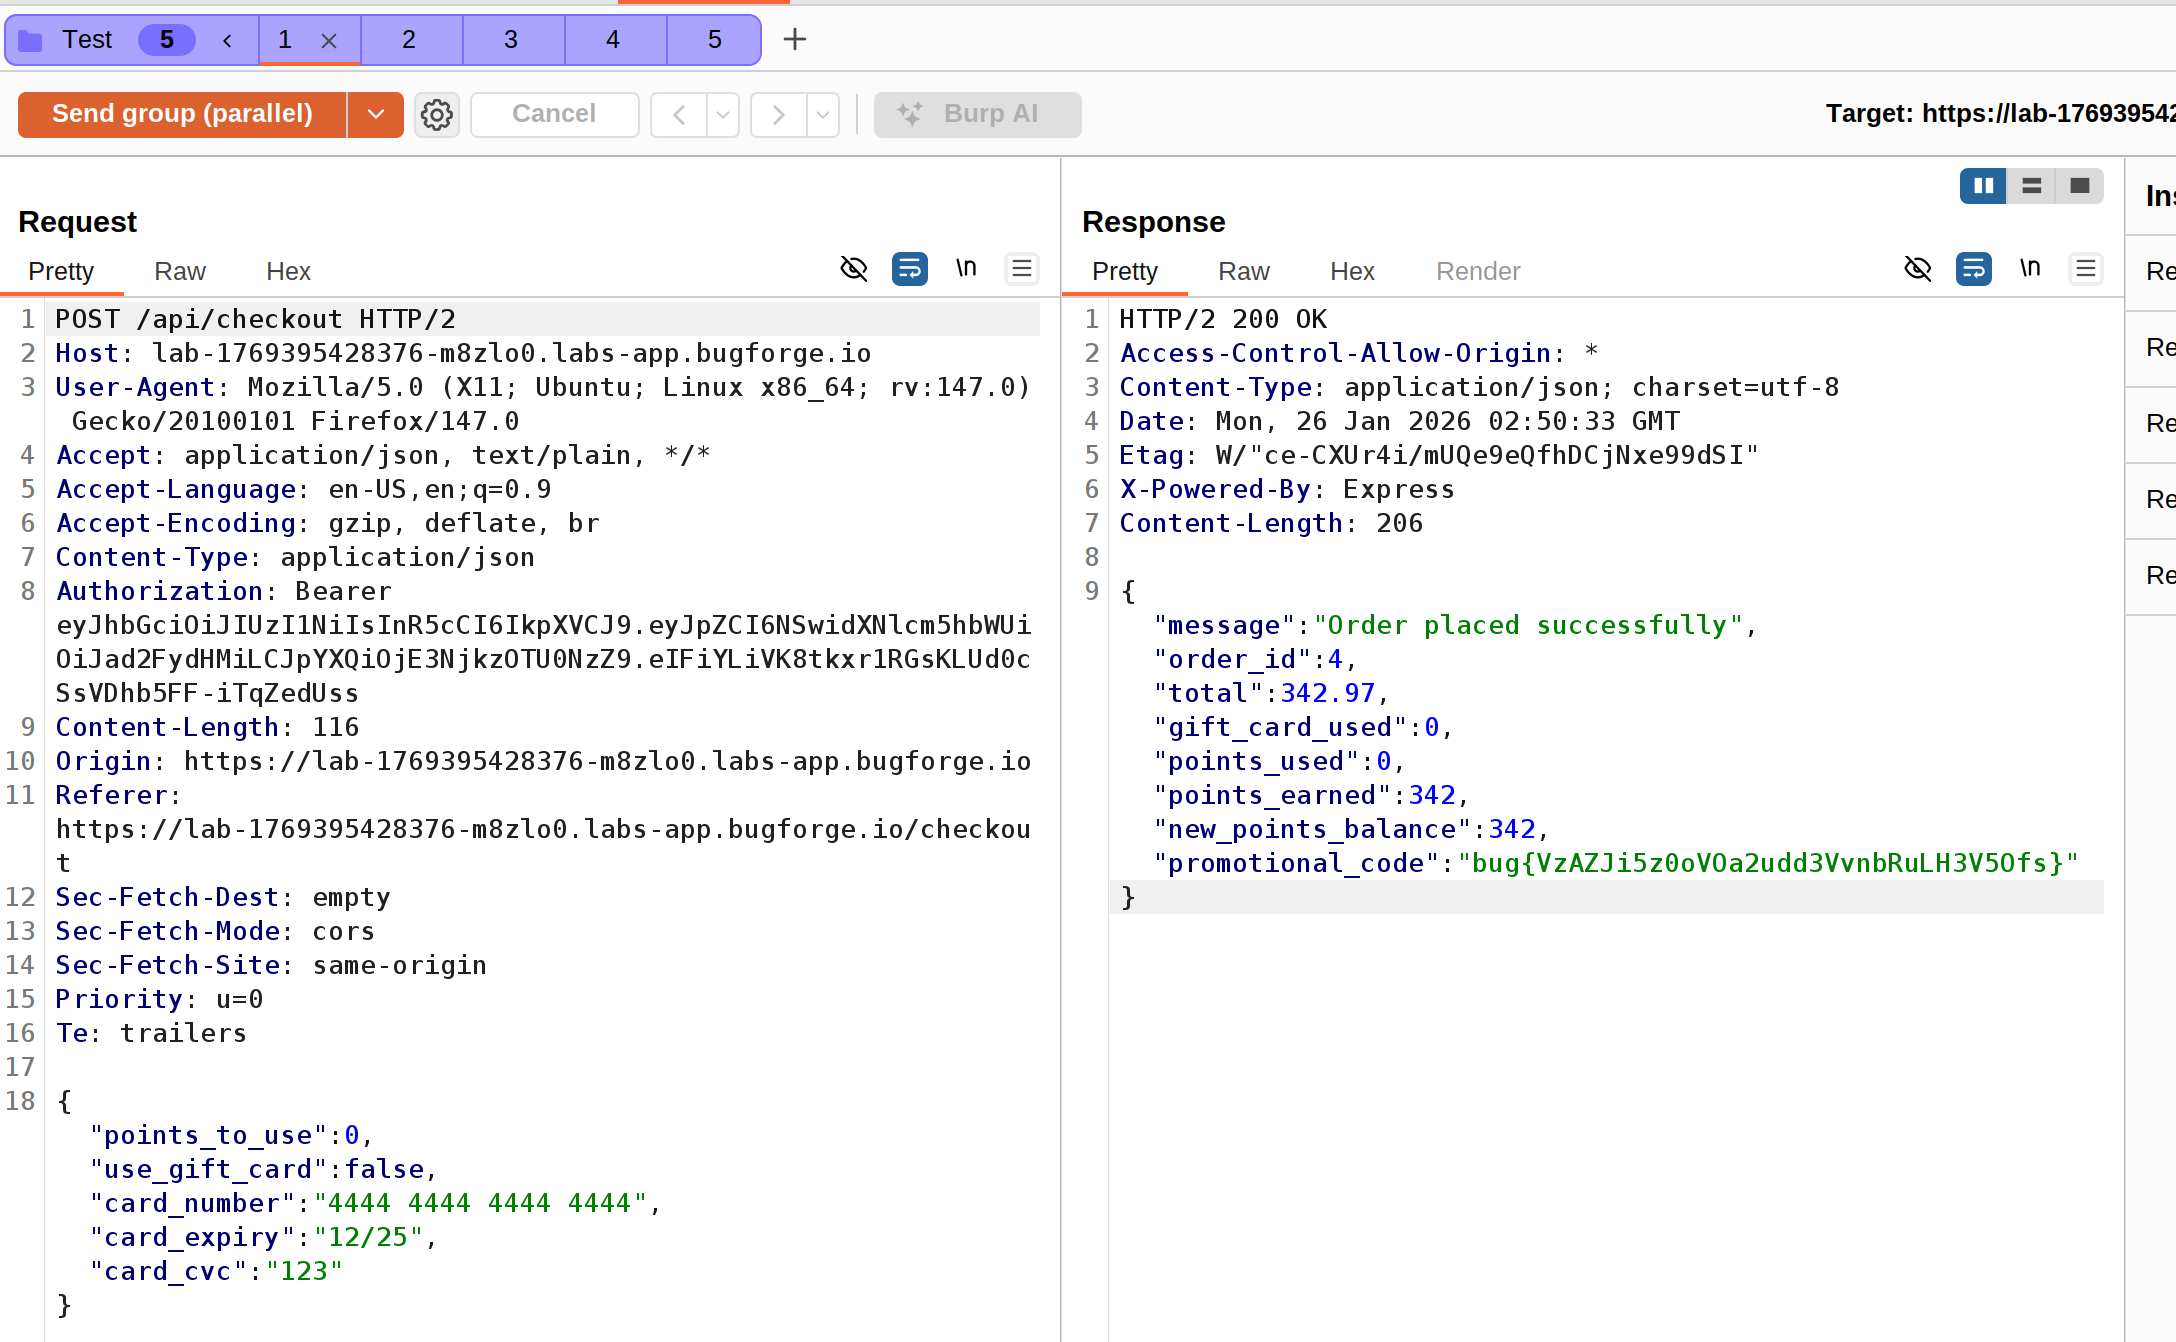Switch to the Hex tab in Request
The width and height of the screenshot is (2176, 1342).
[x=288, y=271]
